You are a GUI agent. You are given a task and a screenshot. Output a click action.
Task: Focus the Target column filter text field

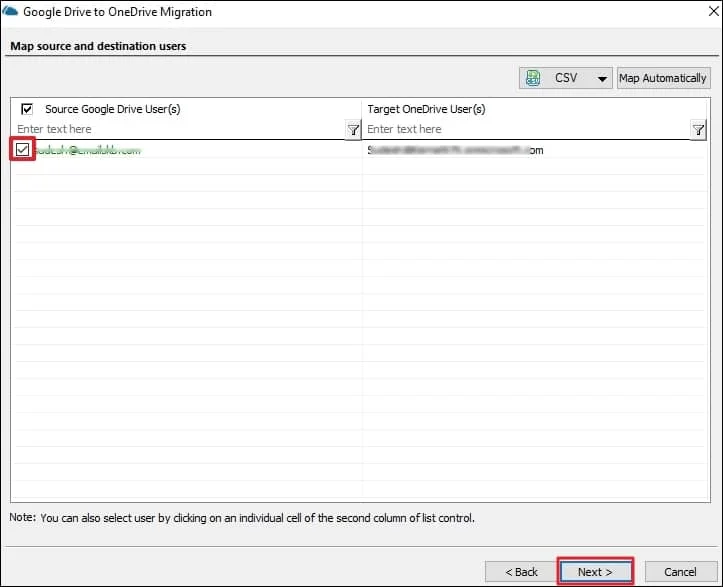point(528,129)
